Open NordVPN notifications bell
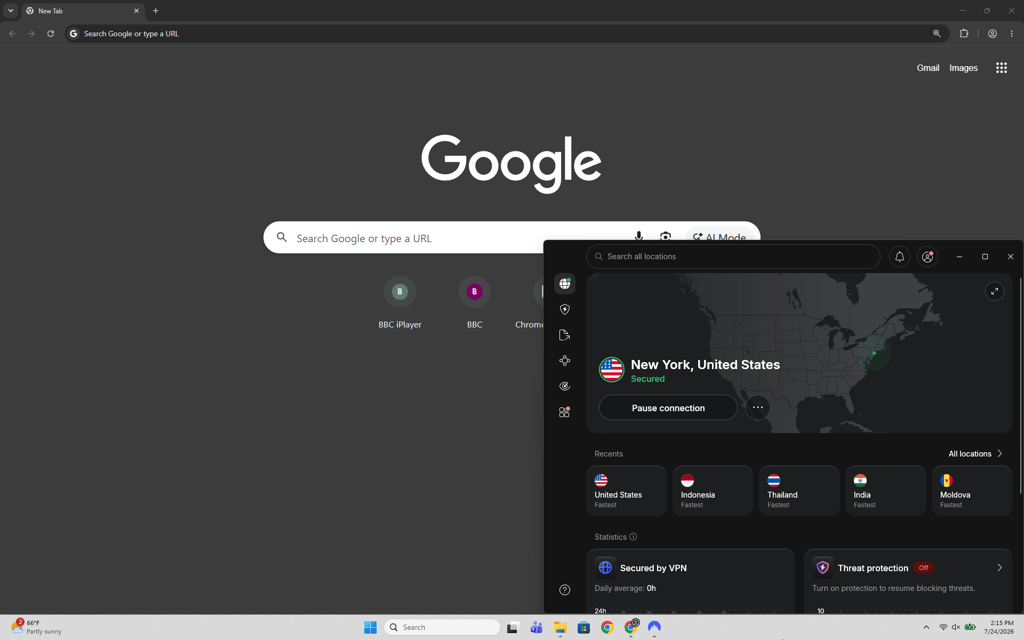Viewport: 1024px width, 640px height. coord(899,257)
